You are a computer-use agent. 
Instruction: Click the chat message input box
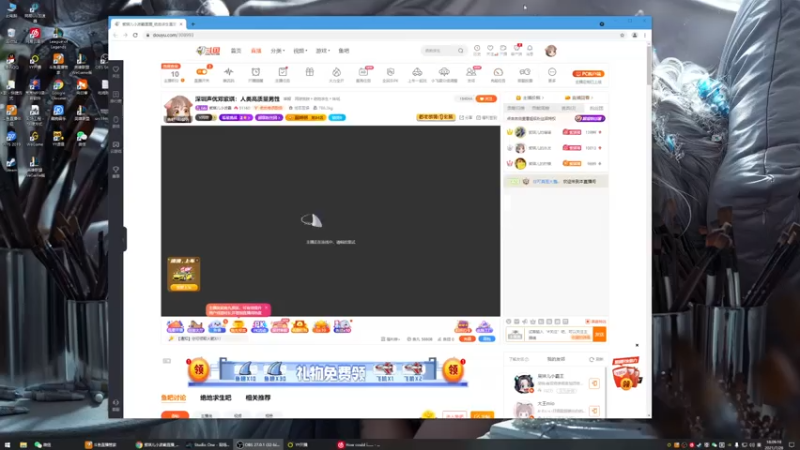[559, 334]
